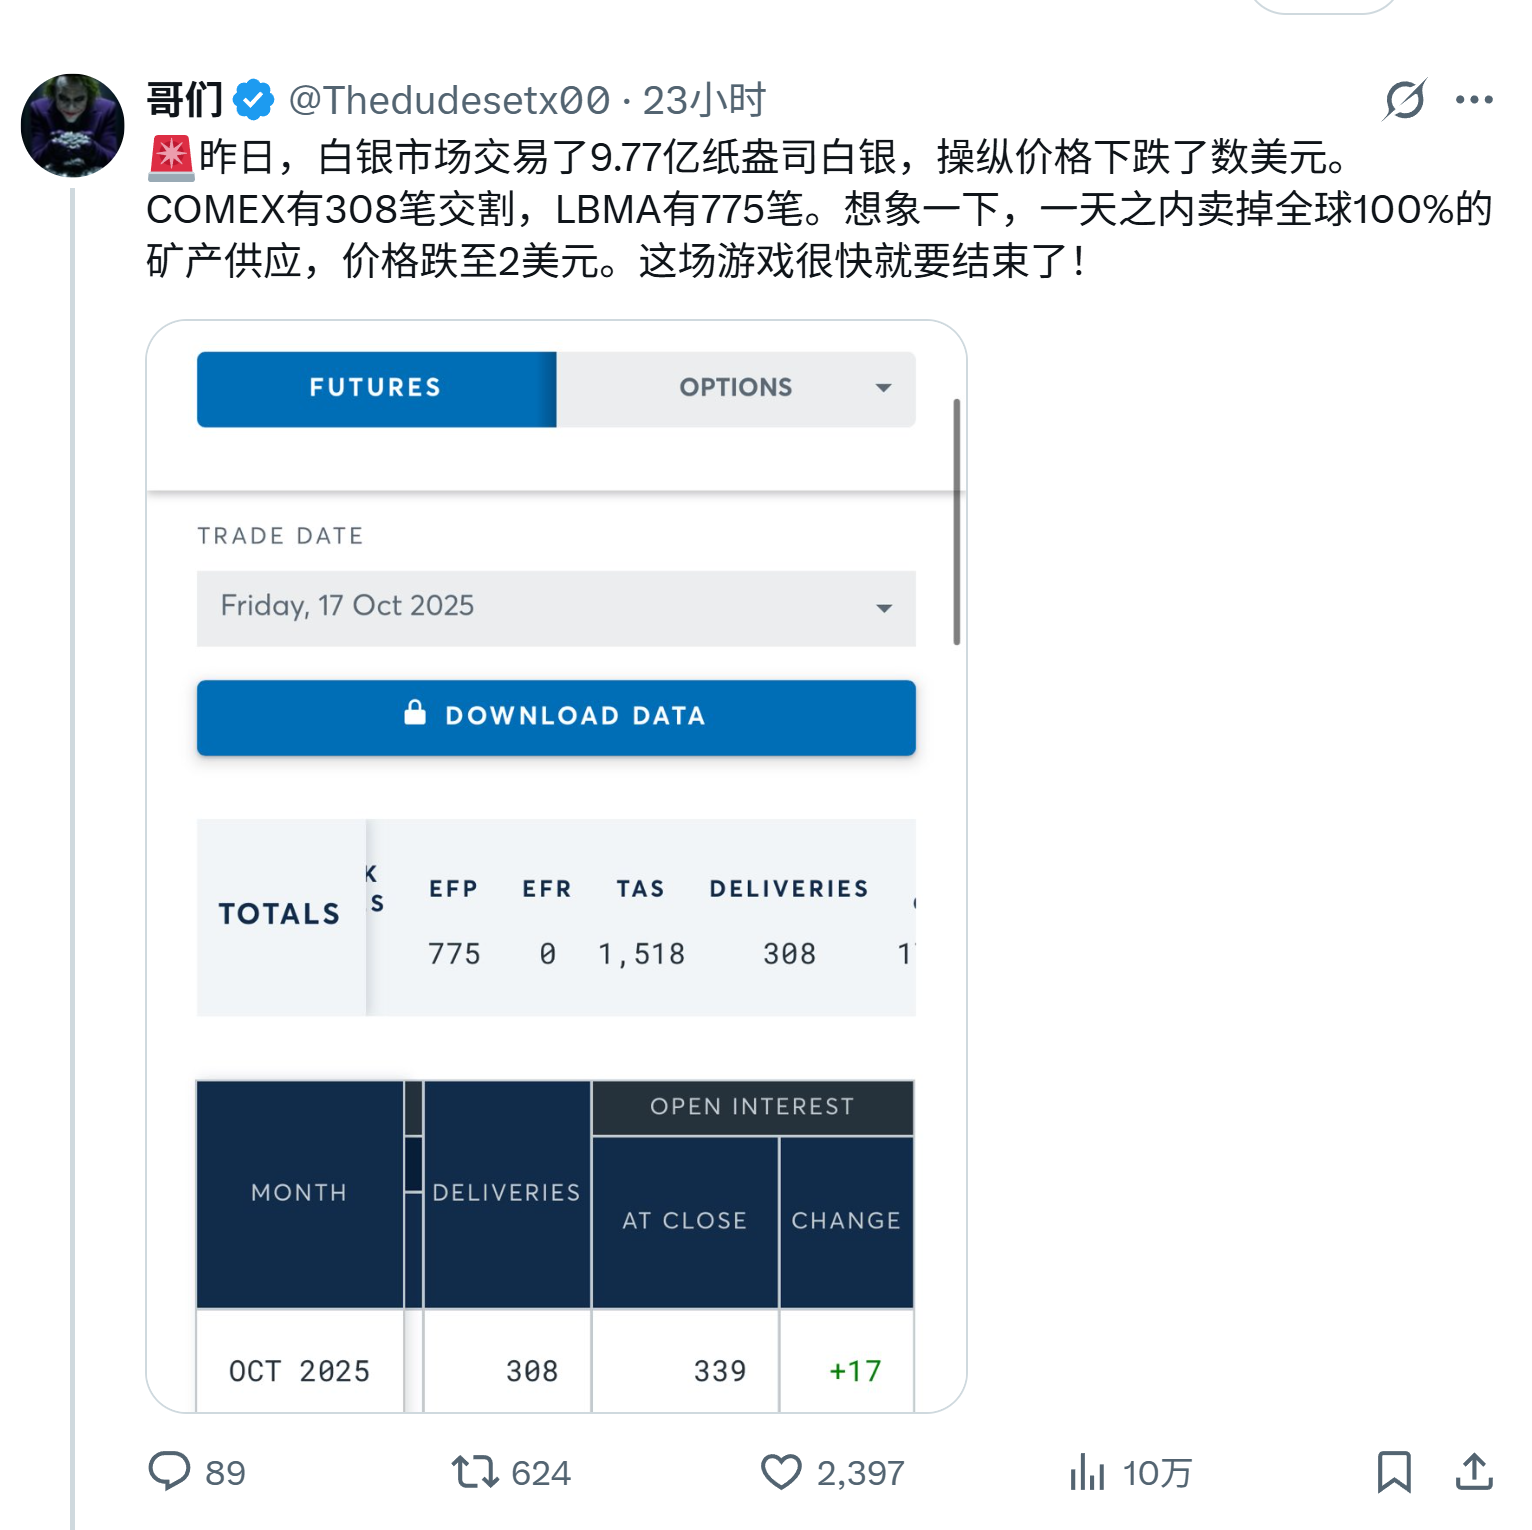Like the post with the heart icon
This screenshot has height=1530, width=1532.
coord(781,1472)
